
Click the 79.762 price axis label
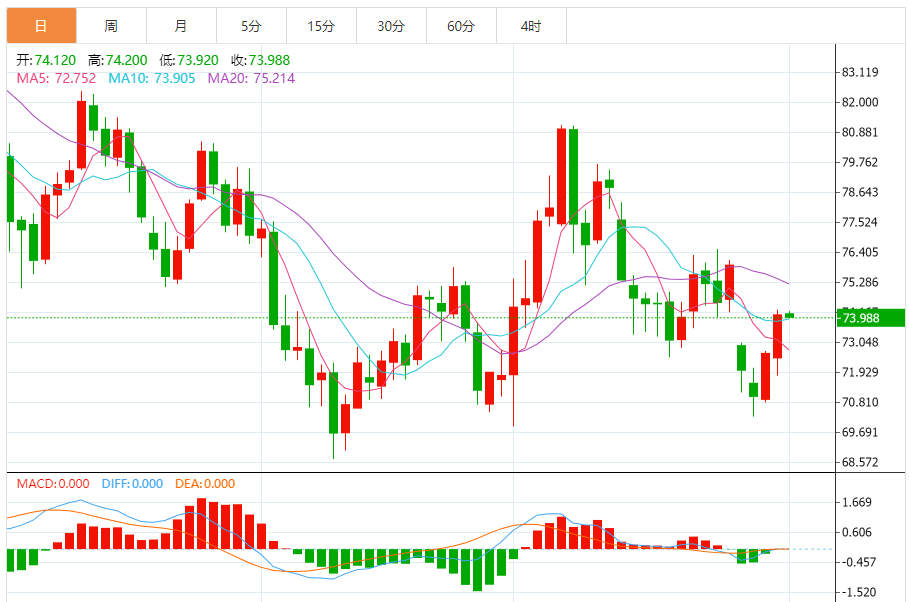(860, 162)
